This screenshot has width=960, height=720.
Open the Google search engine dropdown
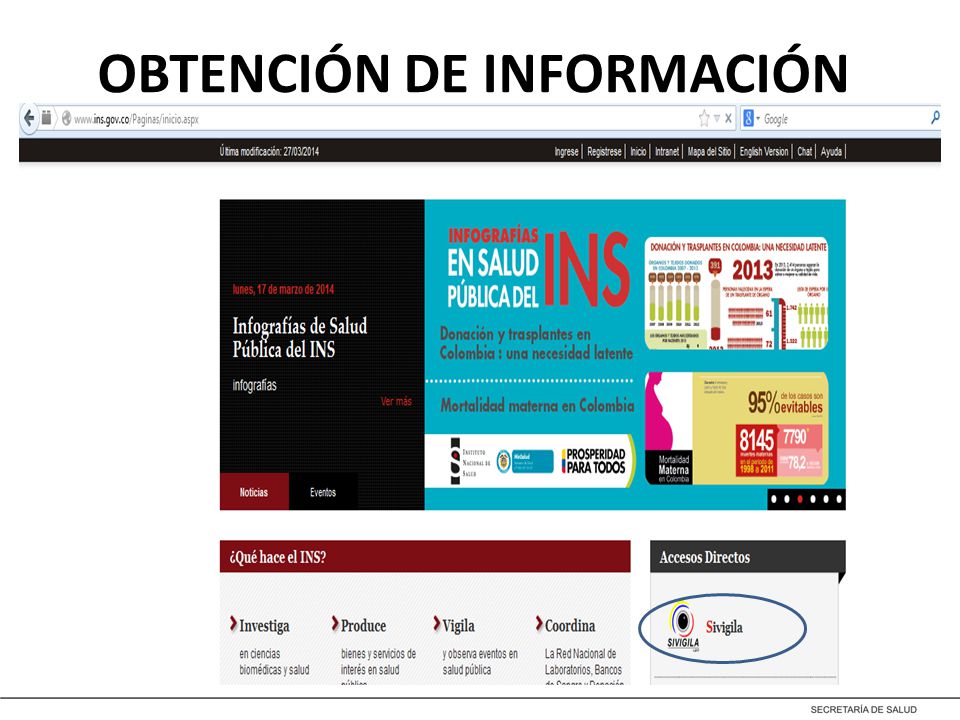[x=751, y=118]
